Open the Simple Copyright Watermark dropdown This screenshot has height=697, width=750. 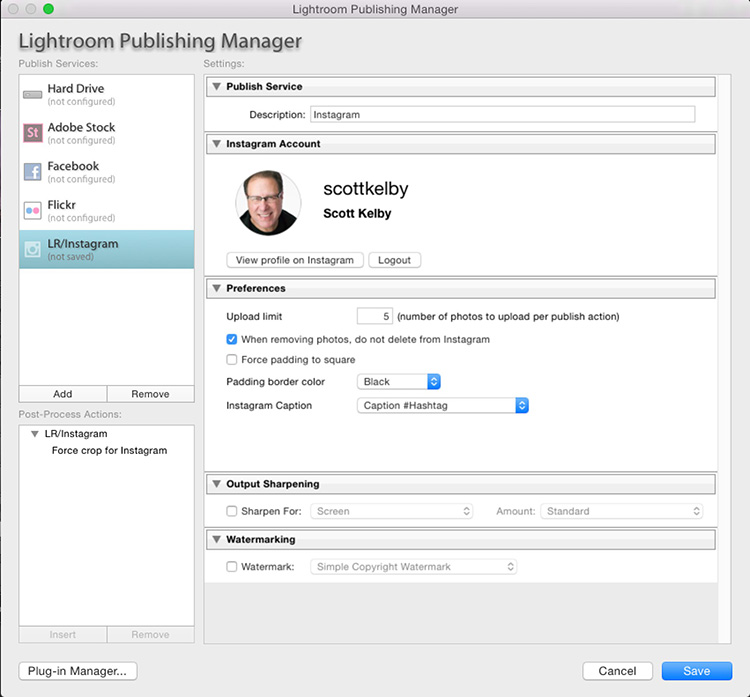414,566
